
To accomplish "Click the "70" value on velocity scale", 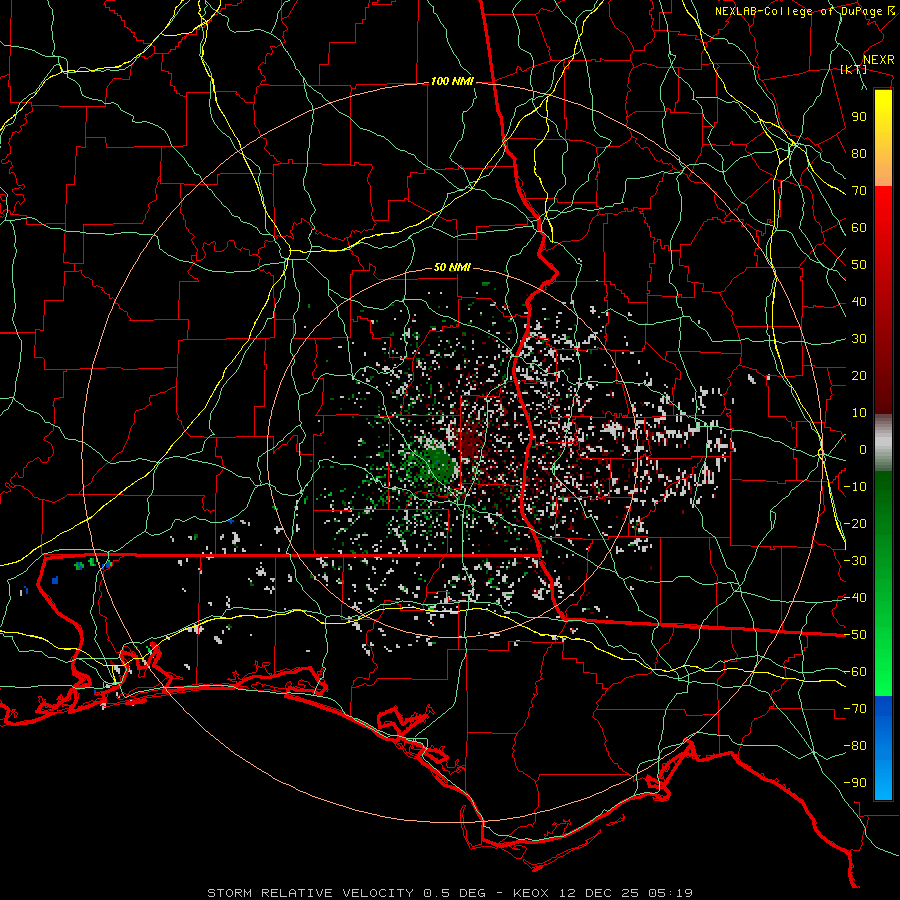I will (859, 191).
